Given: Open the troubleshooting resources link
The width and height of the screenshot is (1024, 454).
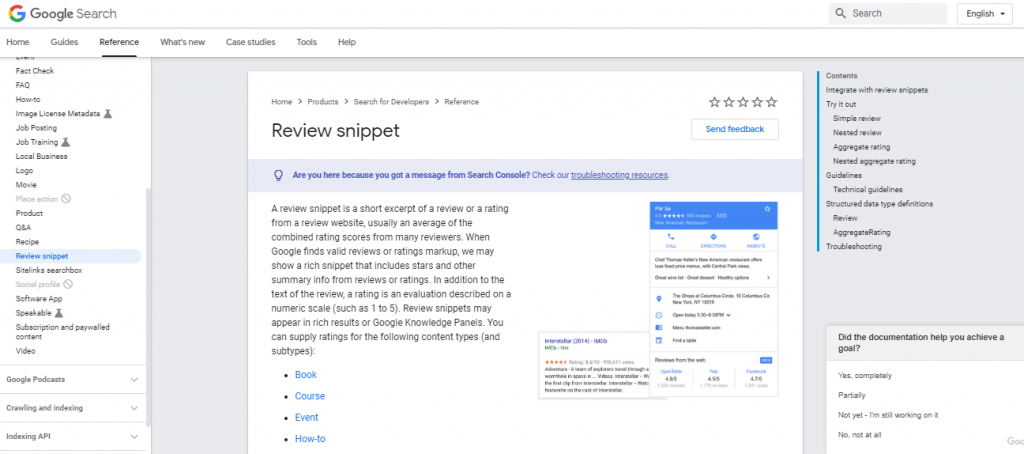Looking at the screenshot, I should point(619,175).
